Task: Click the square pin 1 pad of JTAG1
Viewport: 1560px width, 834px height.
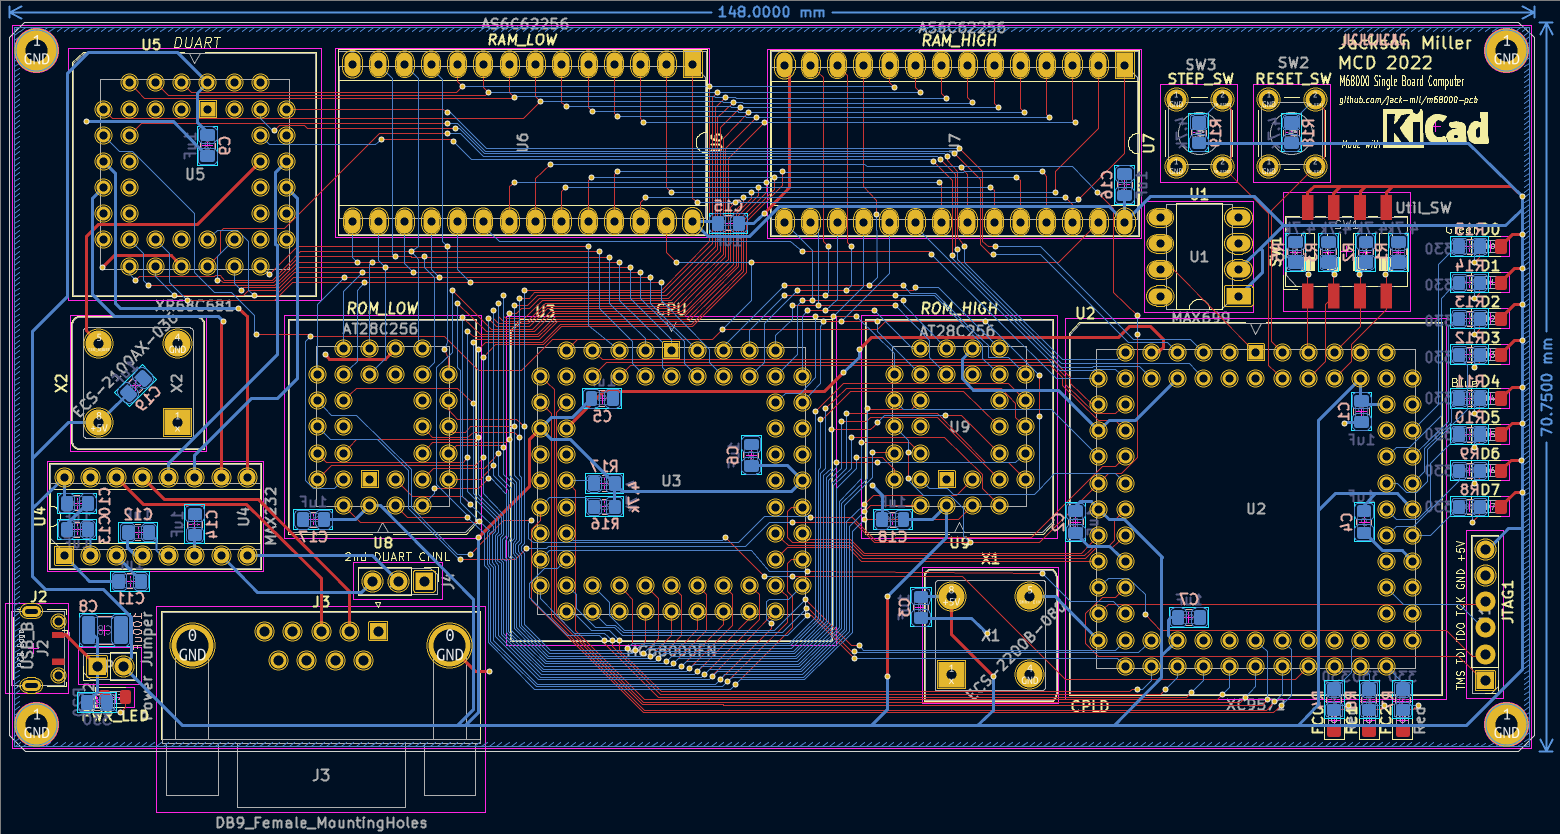Action: (1483, 681)
